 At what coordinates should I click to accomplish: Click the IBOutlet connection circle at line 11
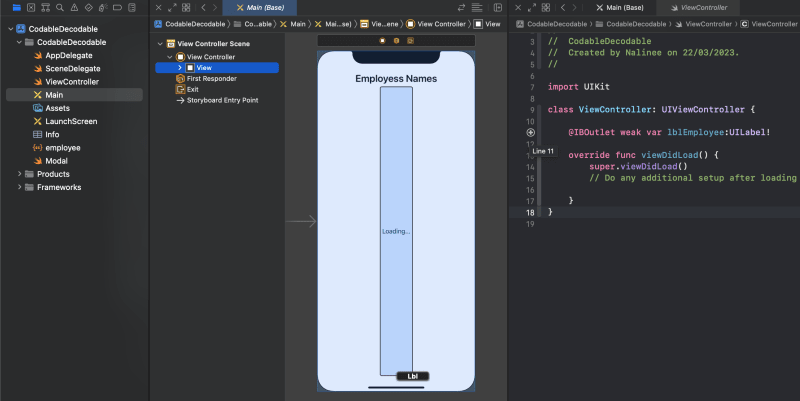click(x=531, y=132)
